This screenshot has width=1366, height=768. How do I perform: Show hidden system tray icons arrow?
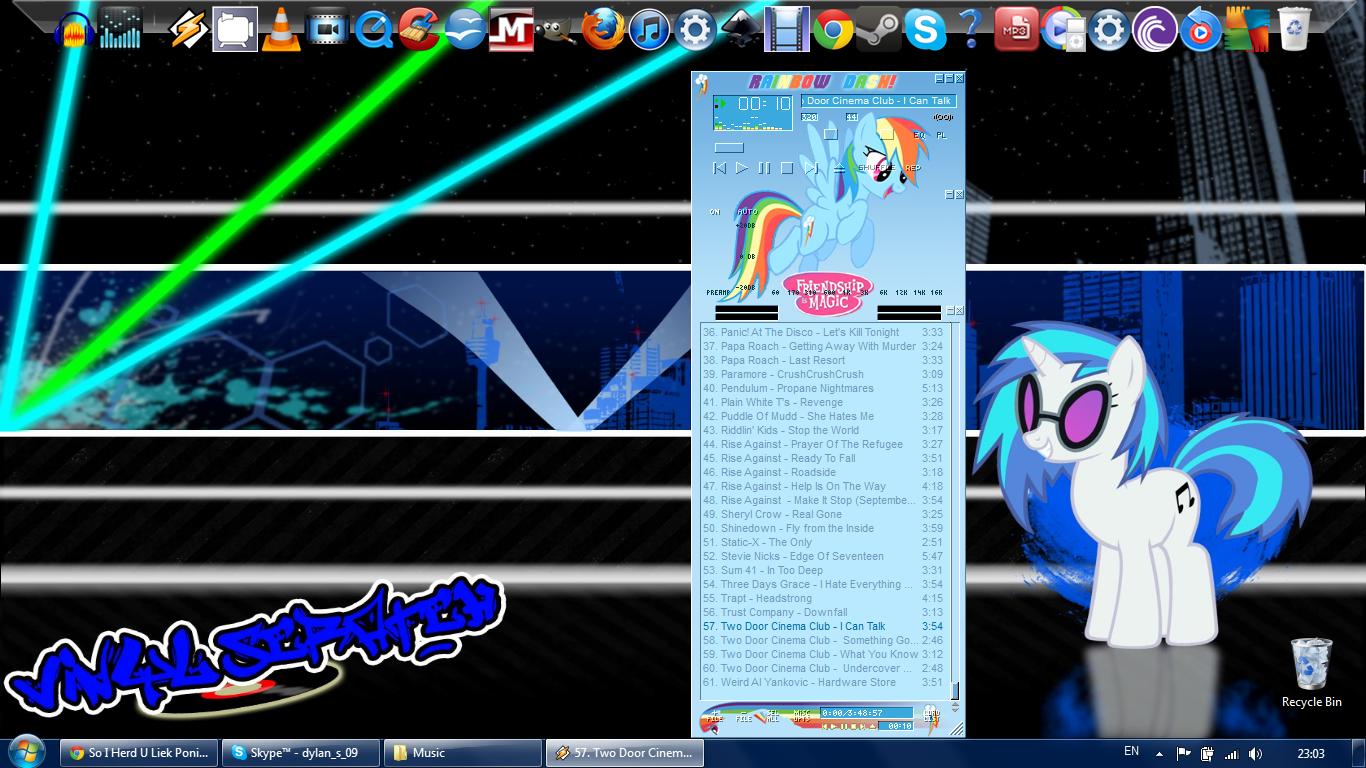pyautogui.click(x=1159, y=754)
